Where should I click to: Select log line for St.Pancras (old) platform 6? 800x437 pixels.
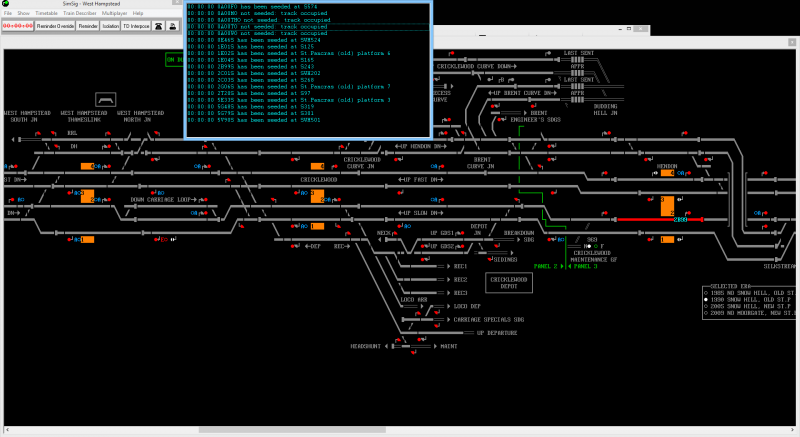tap(289, 53)
